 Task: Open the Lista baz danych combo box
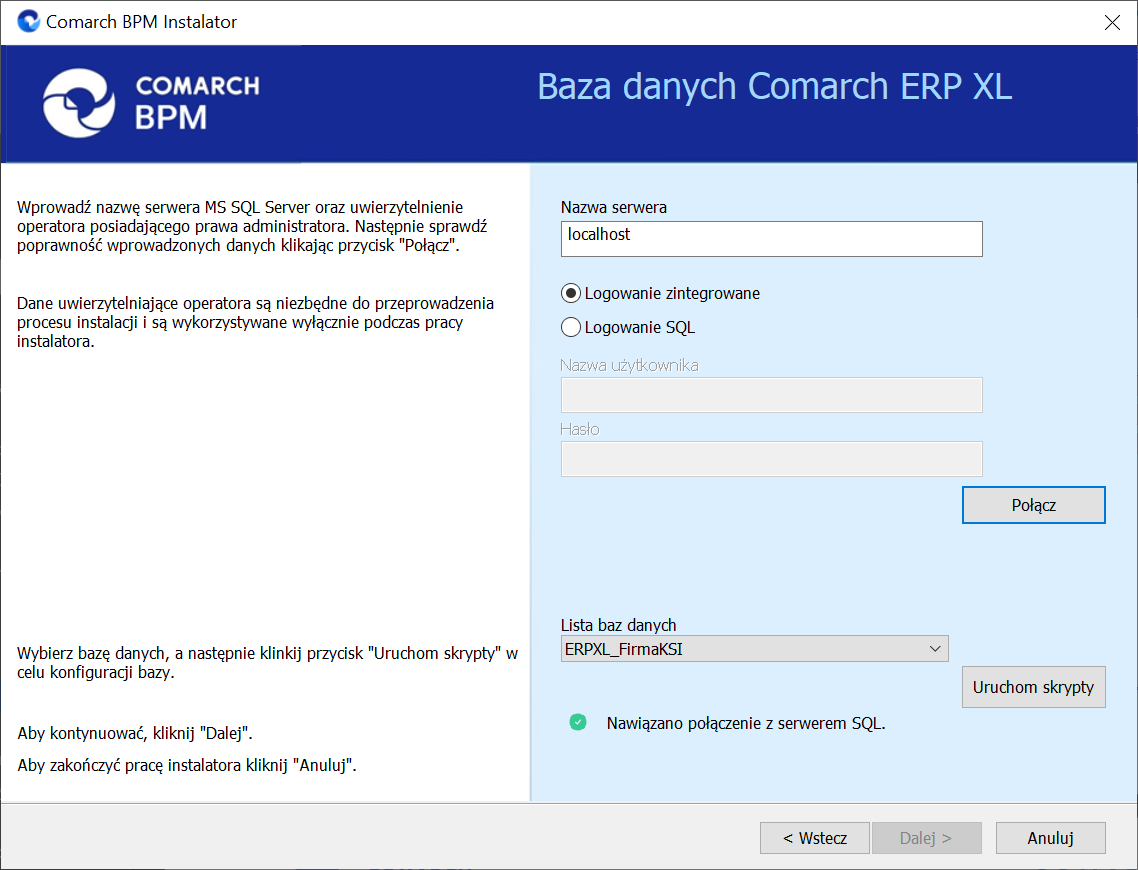[740, 649]
